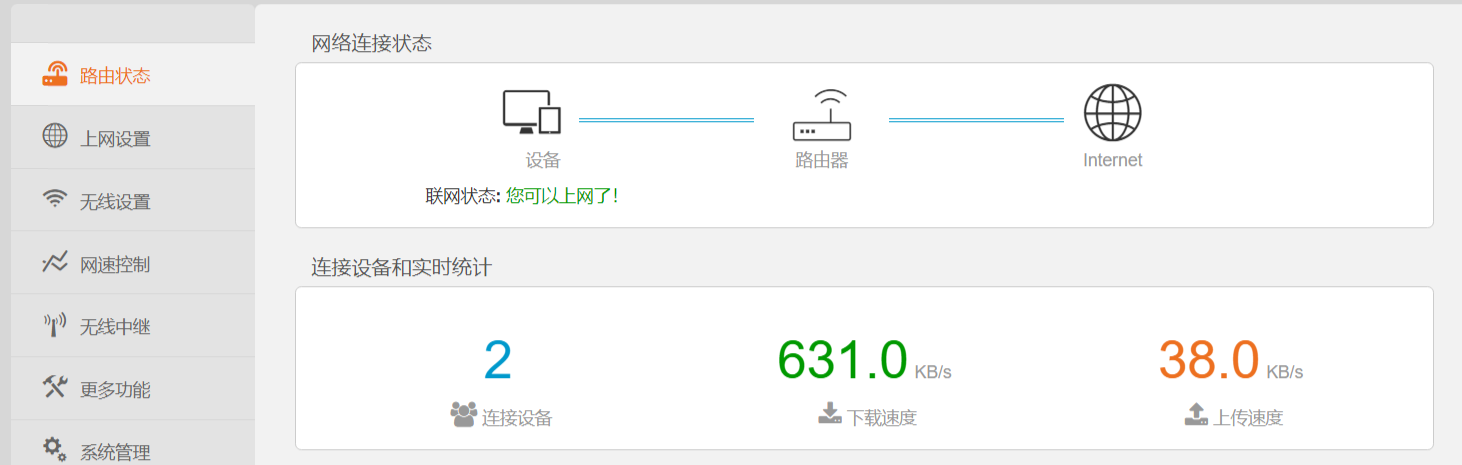Click the Internet label under globe
Image resolution: width=1462 pixels, height=465 pixels.
coord(1112,160)
